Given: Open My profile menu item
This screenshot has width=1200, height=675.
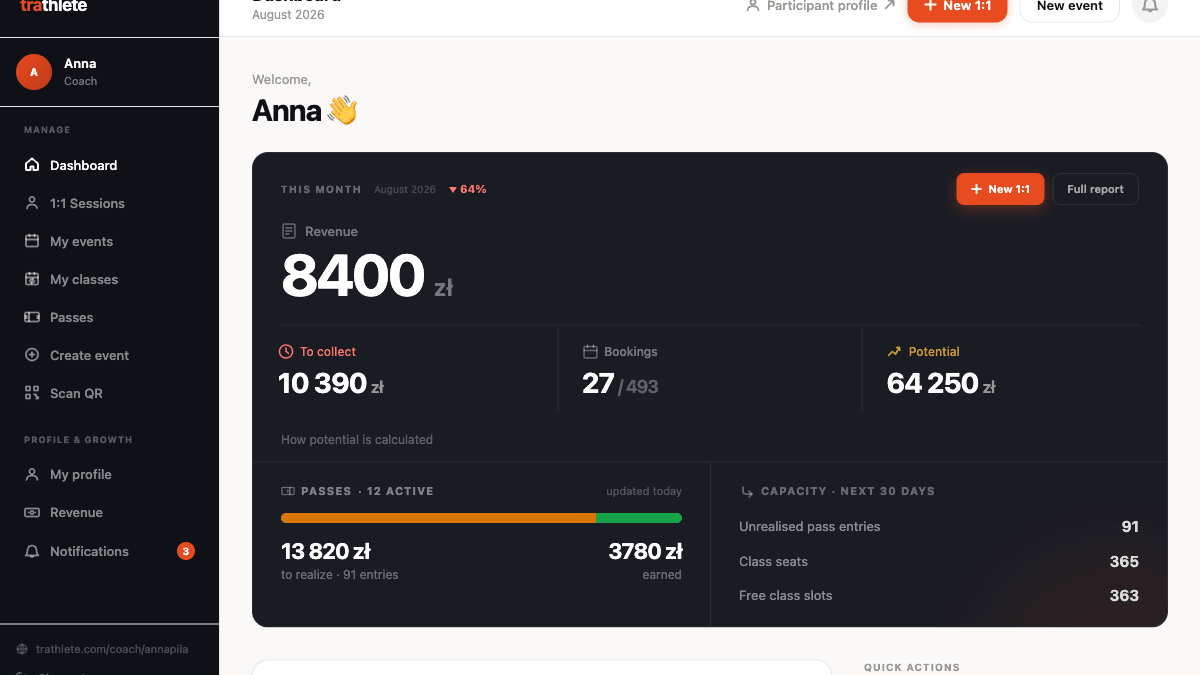Looking at the screenshot, I should pos(109,474).
